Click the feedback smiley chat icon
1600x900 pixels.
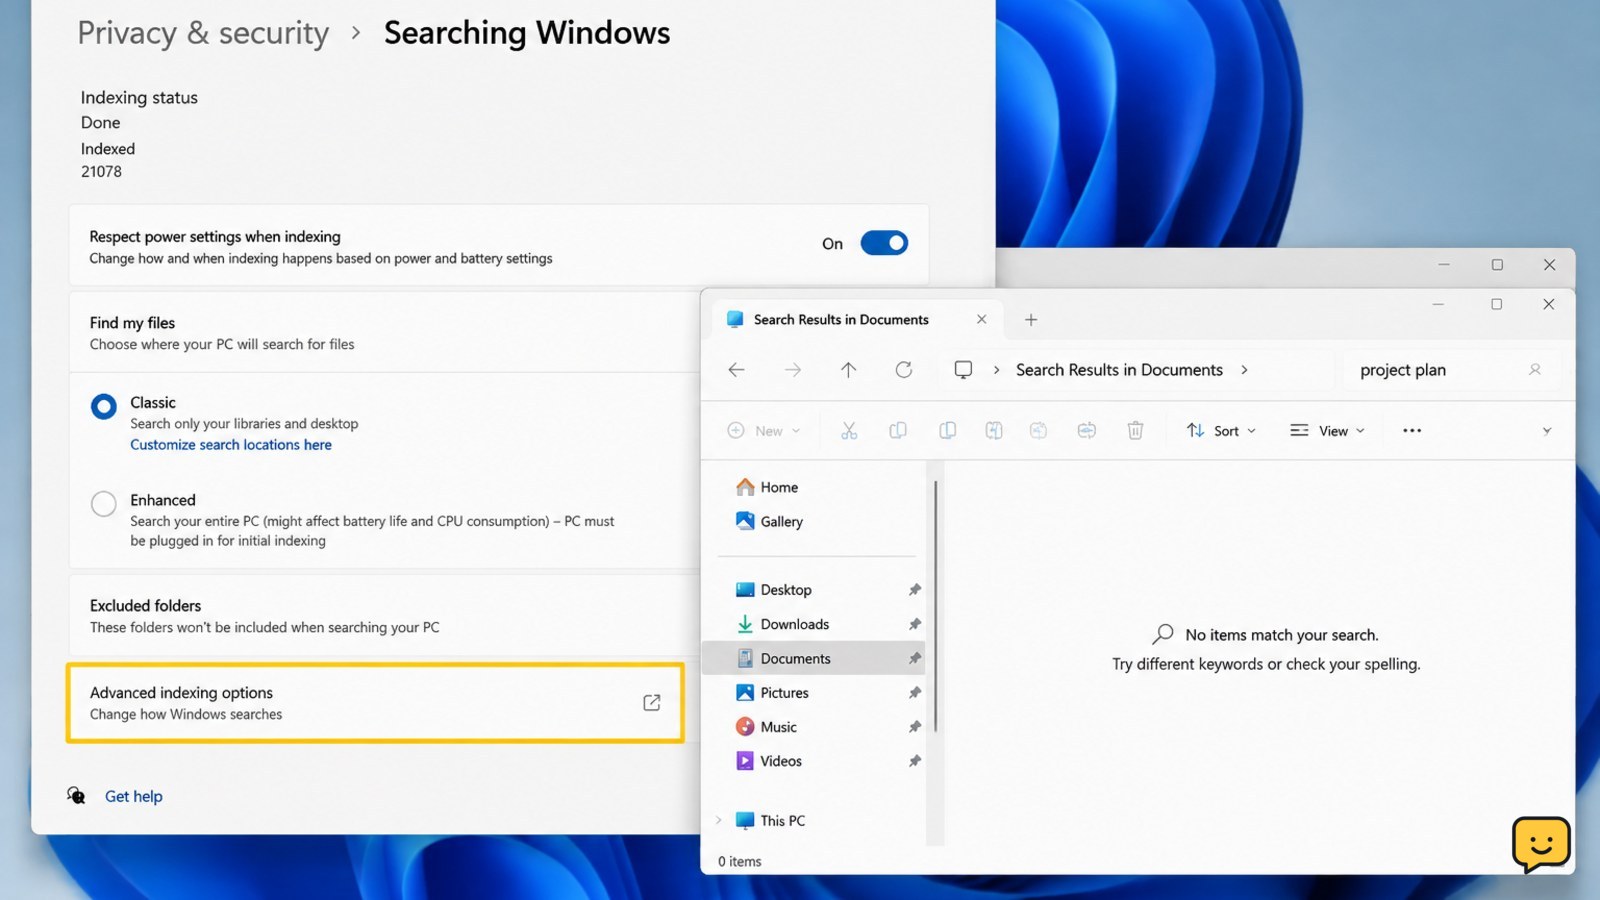pyautogui.click(x=1541, y=844)
